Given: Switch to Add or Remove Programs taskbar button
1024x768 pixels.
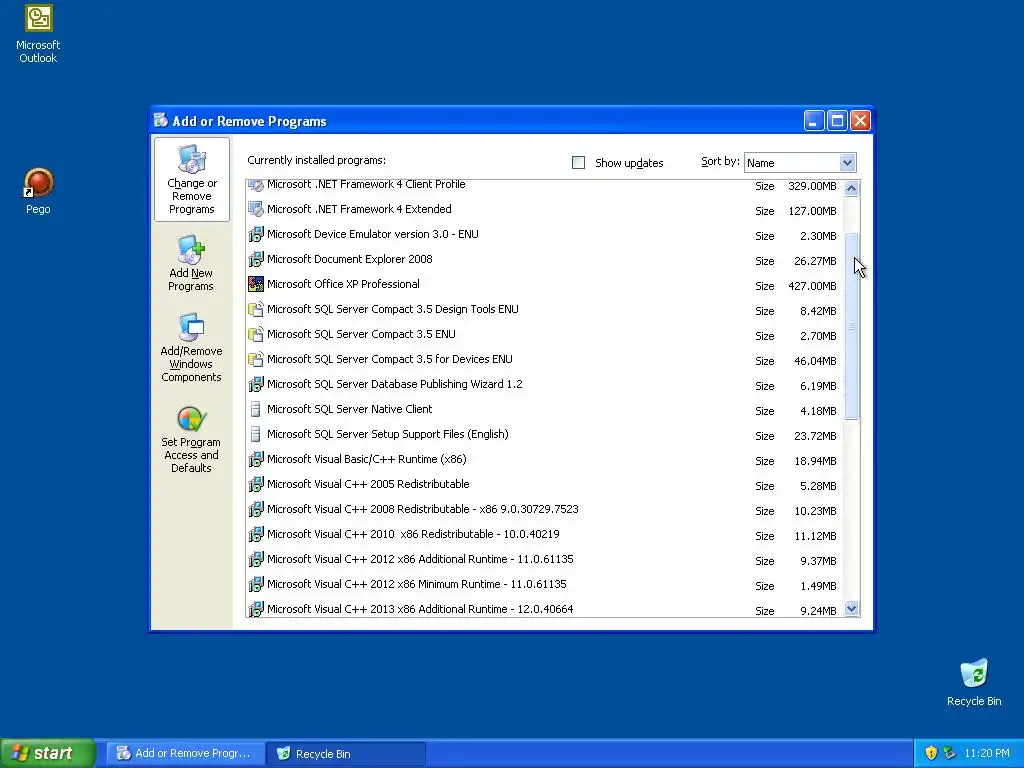Looking at the screenshot, I should click(x=186, y=754).
